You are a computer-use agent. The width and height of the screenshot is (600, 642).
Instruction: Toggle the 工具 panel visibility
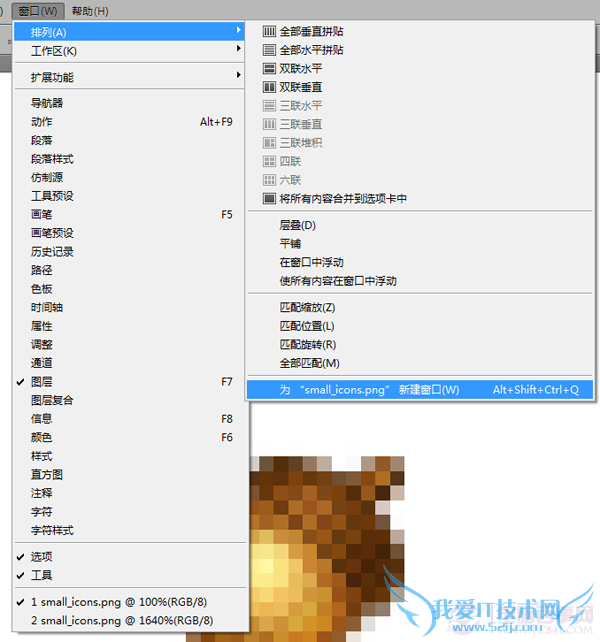coord(20,575)
